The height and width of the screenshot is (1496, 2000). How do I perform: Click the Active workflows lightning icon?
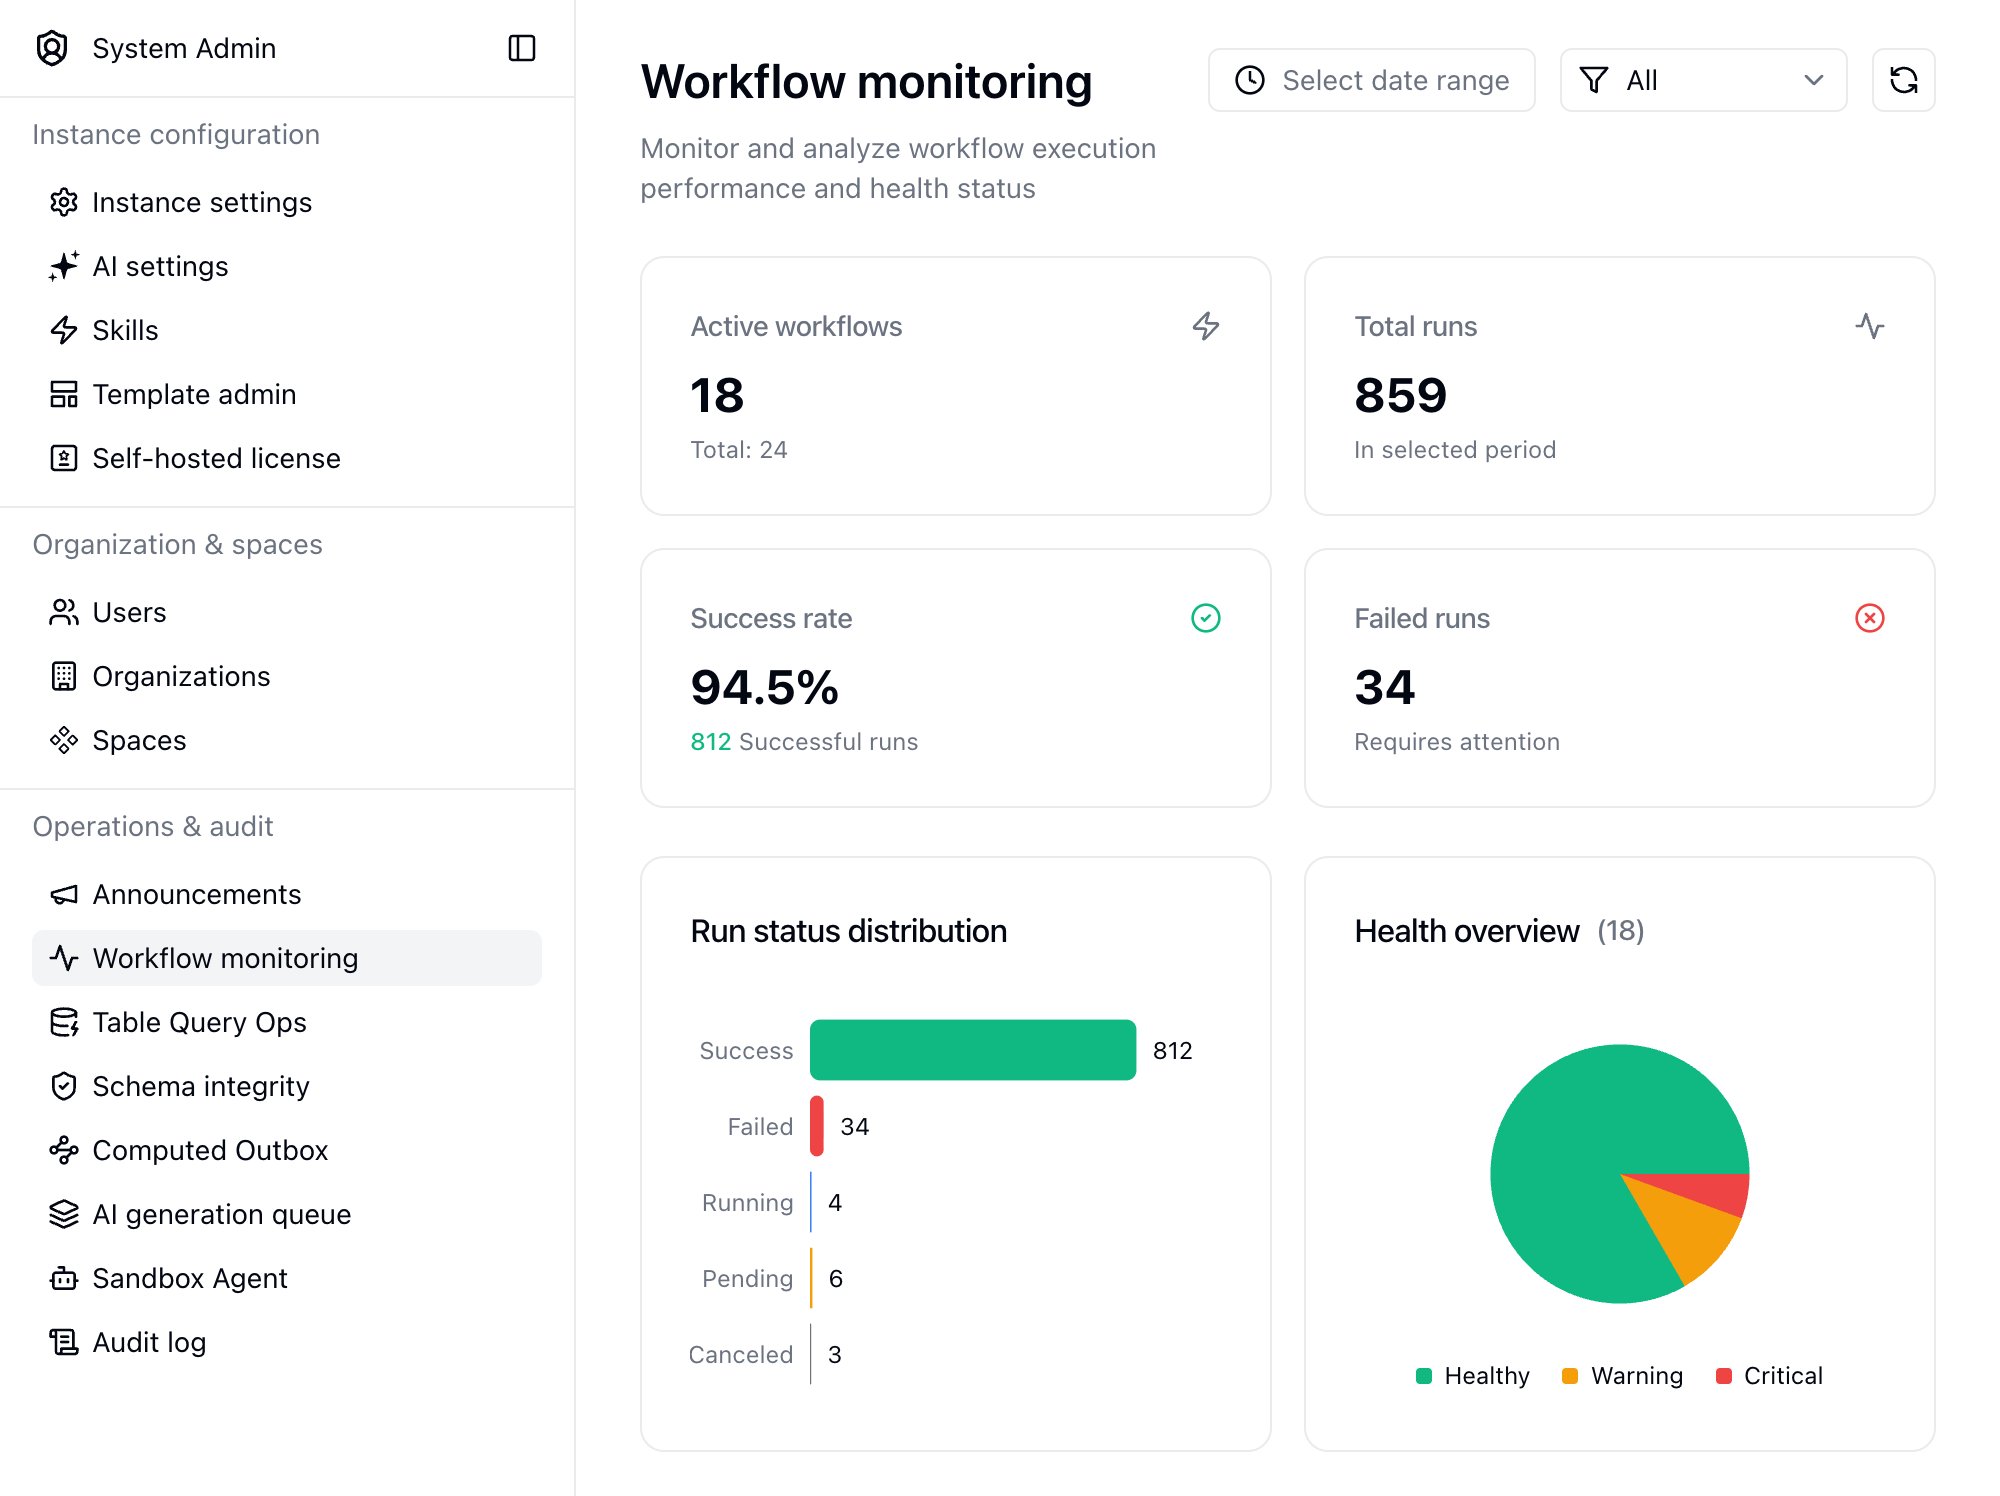1205,326
